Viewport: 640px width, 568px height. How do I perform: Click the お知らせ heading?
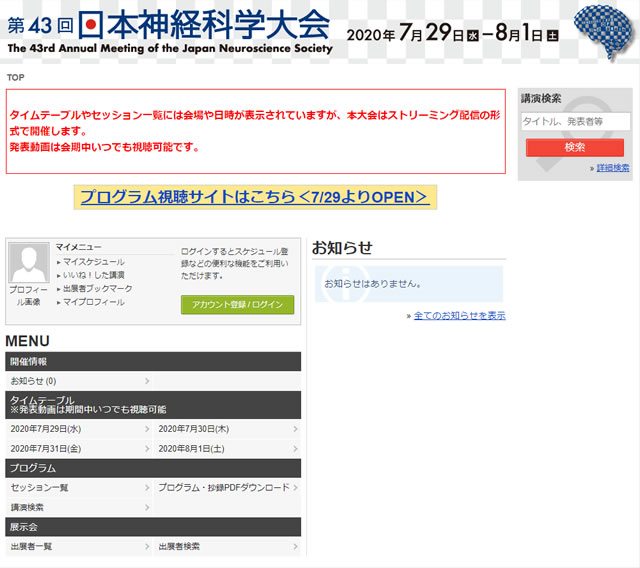(342, 248)
